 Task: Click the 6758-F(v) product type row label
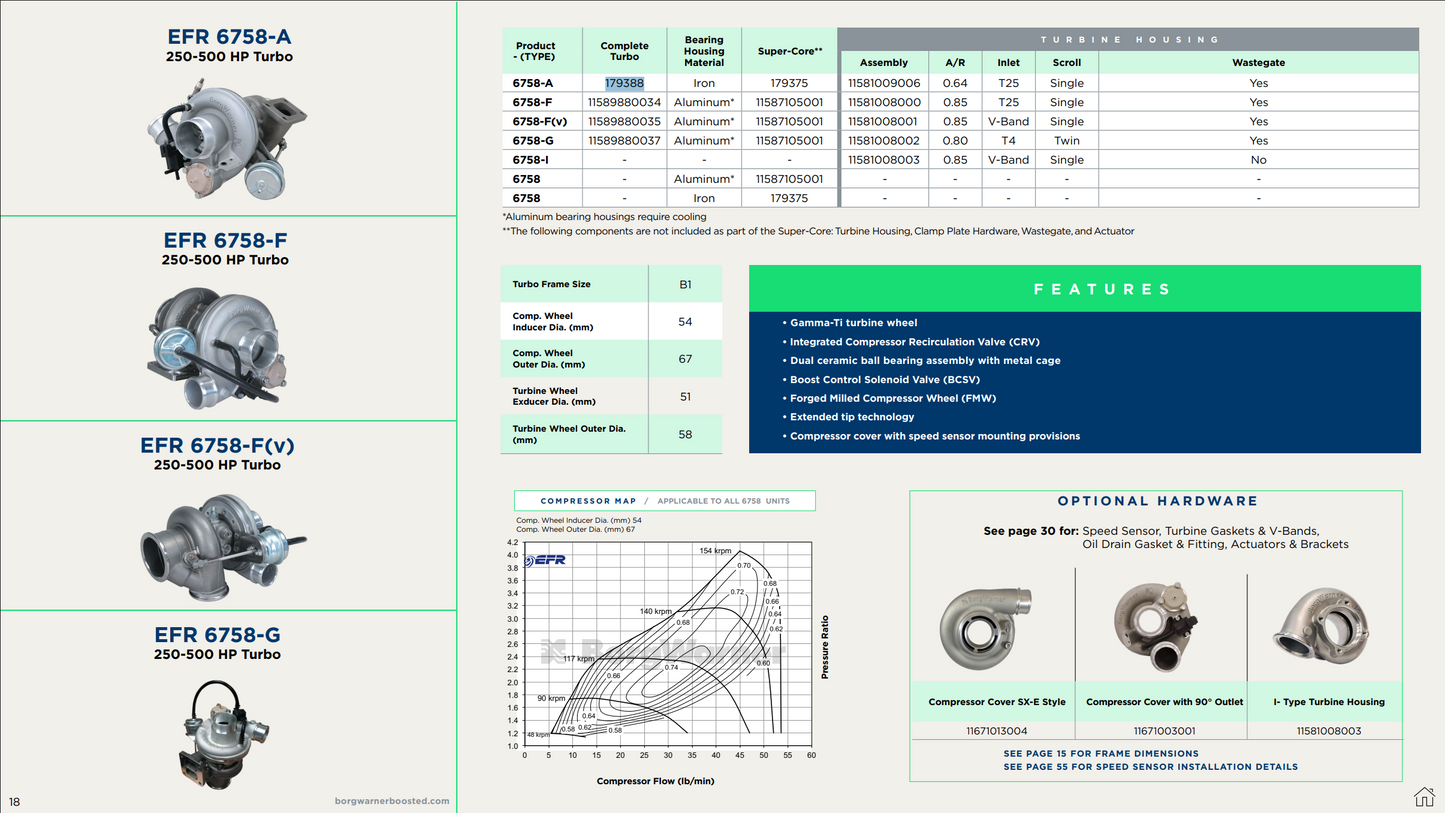[x=540, y=121]
